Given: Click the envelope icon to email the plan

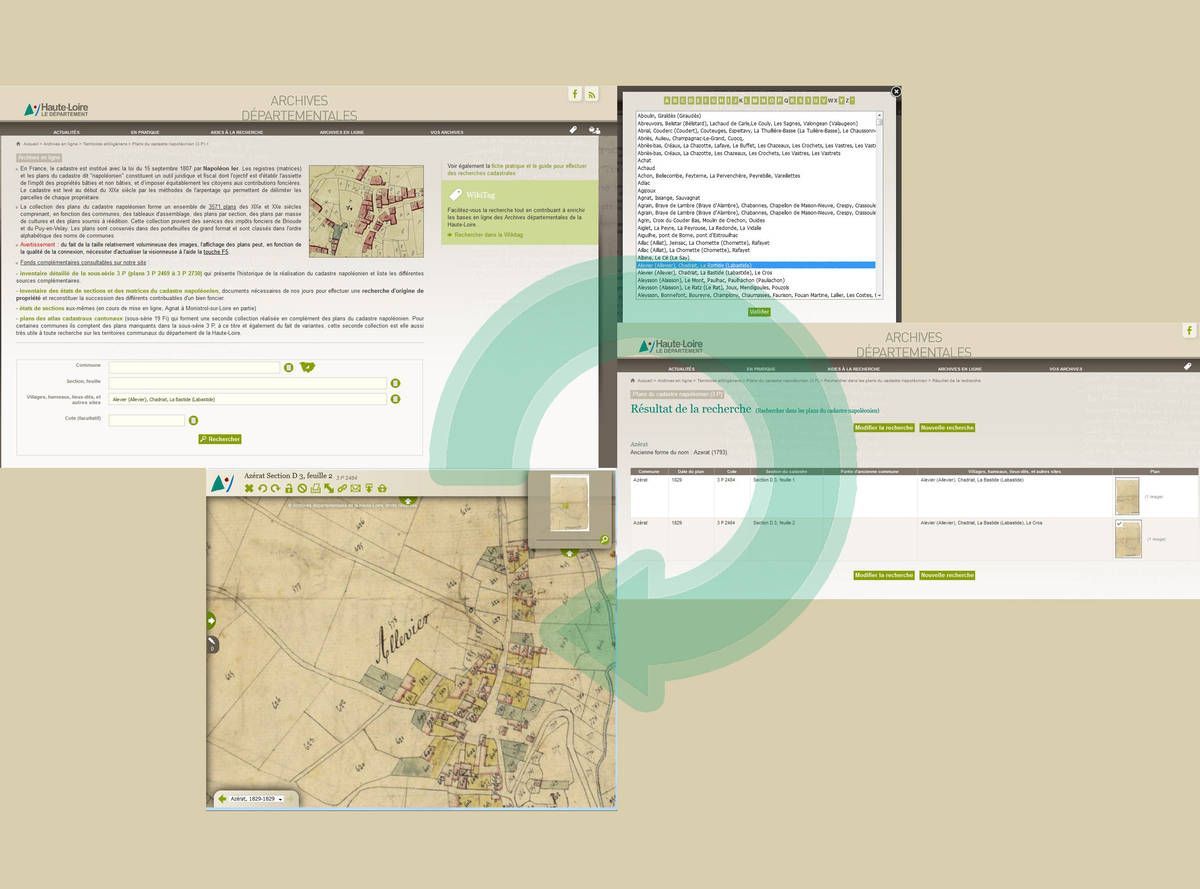Looking at the screenshot, I should point(355,488).
